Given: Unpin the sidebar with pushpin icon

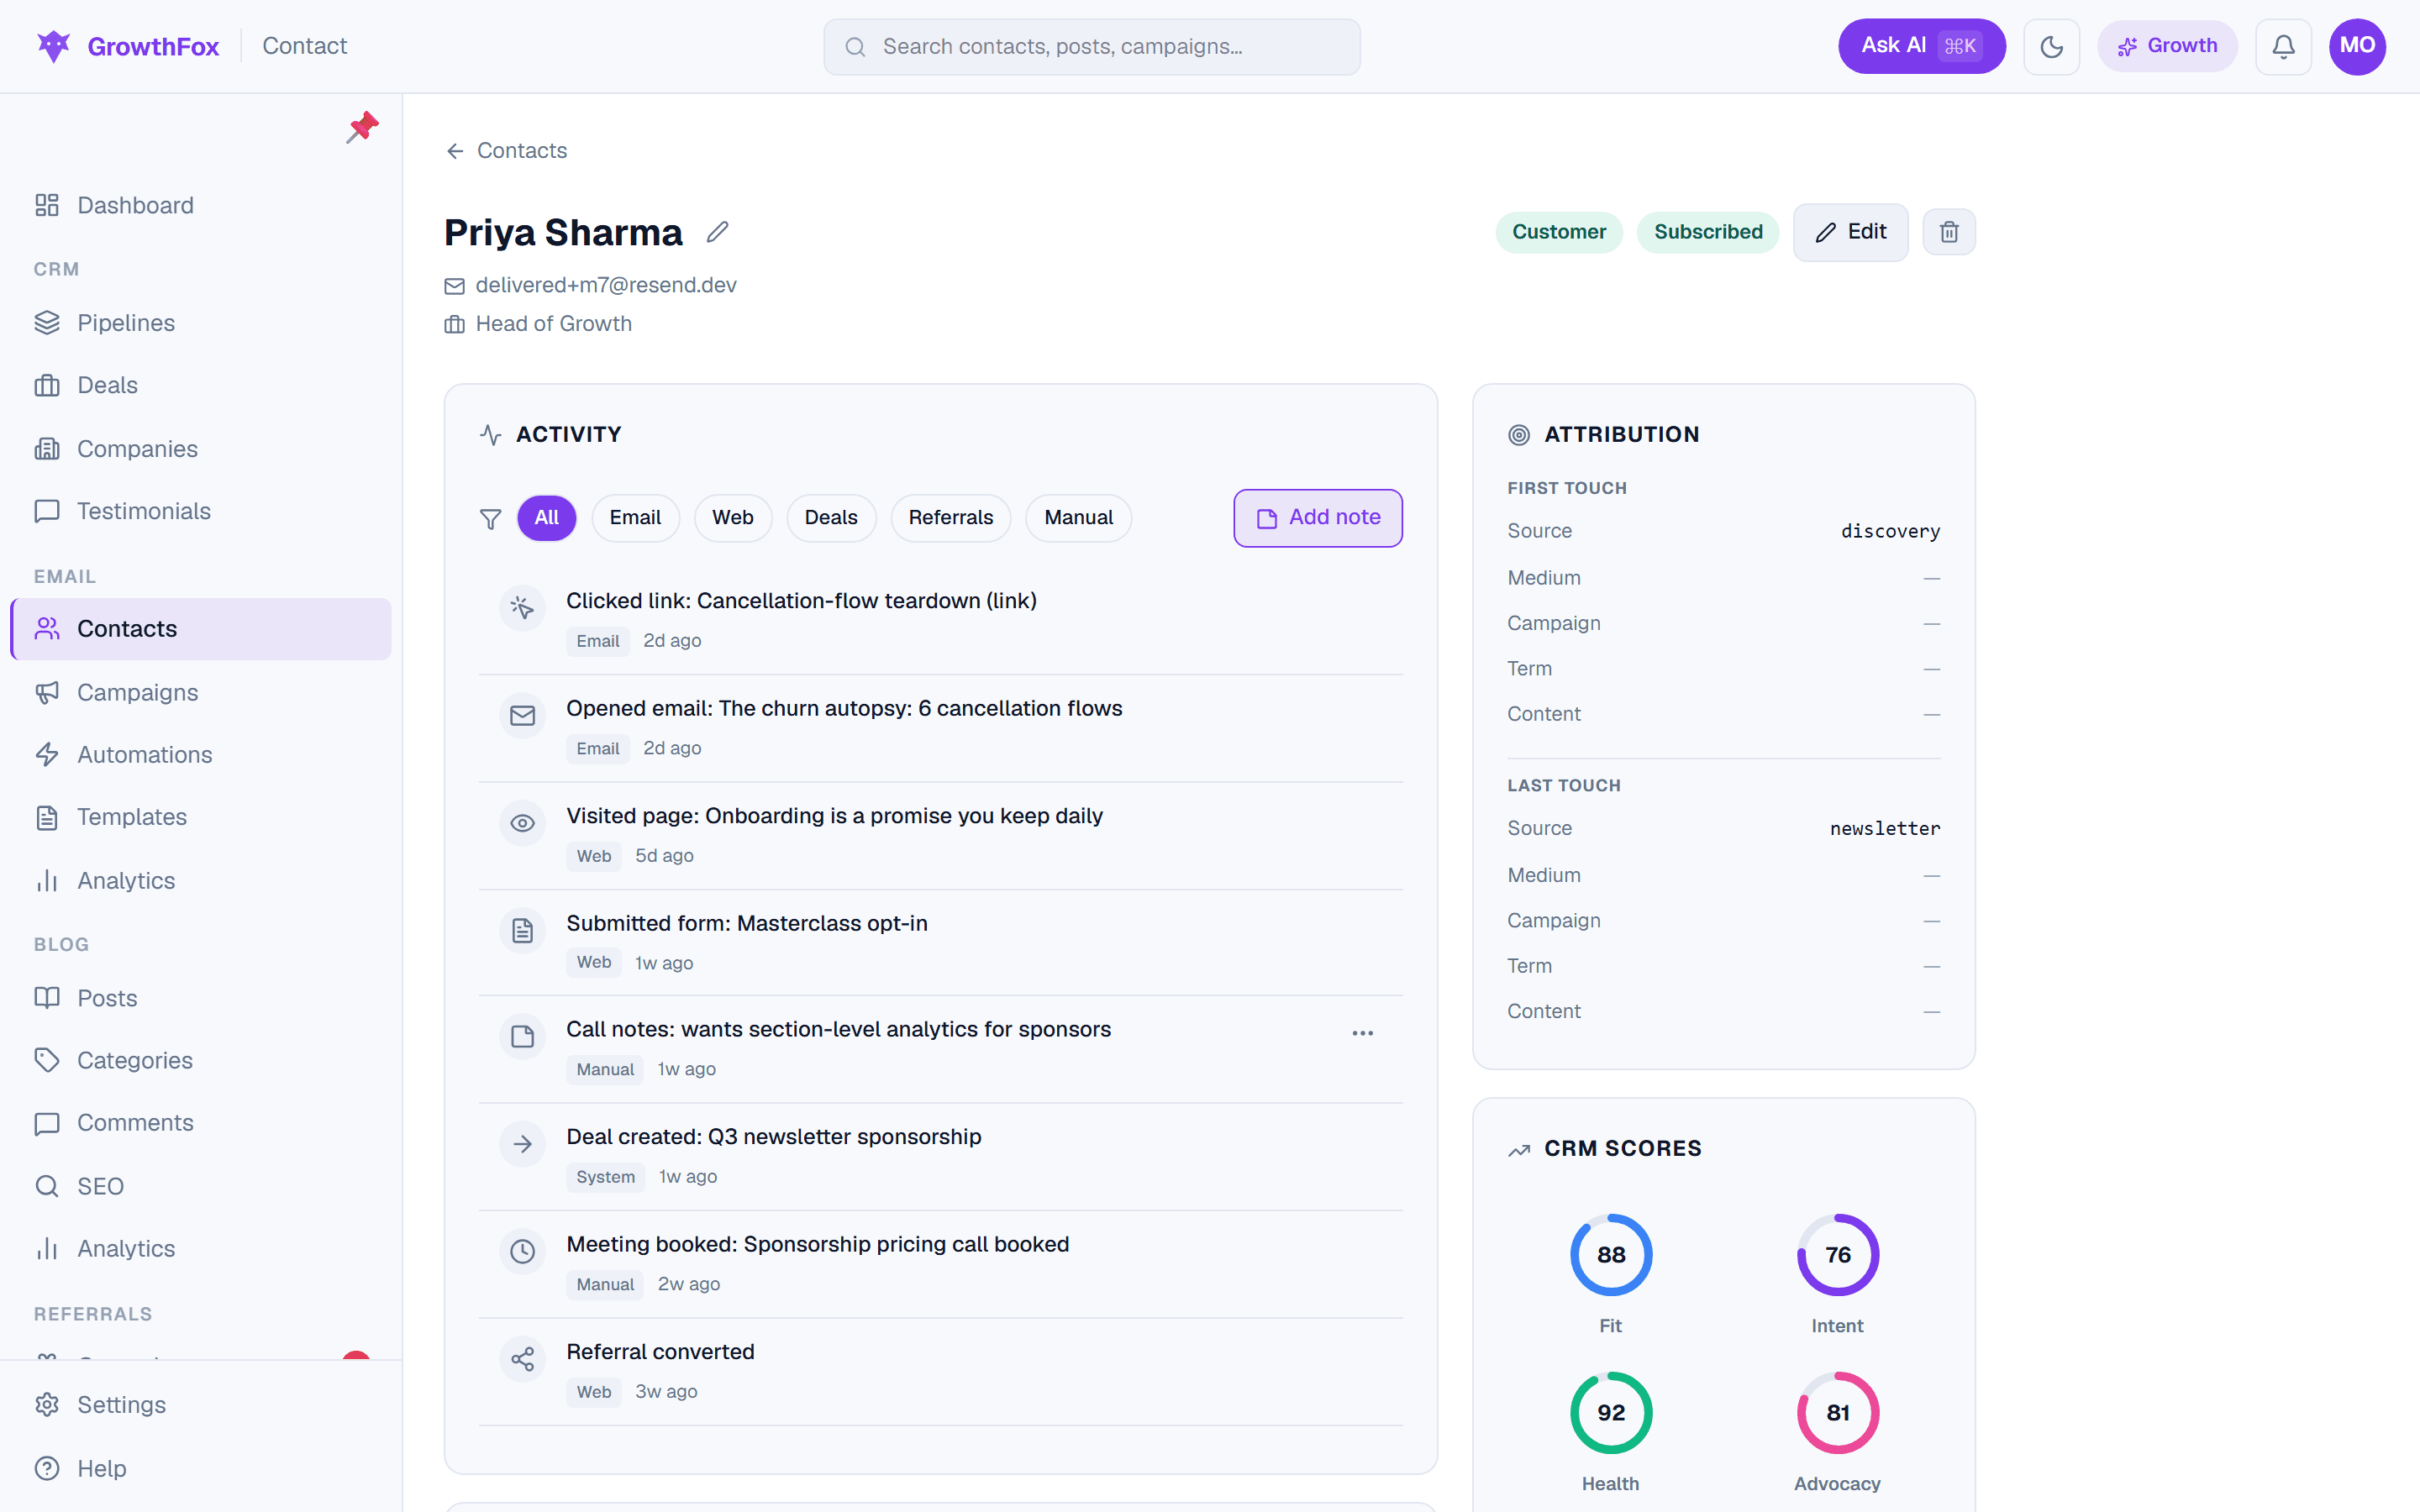Looking at the screenshot, I should point(362,127).
